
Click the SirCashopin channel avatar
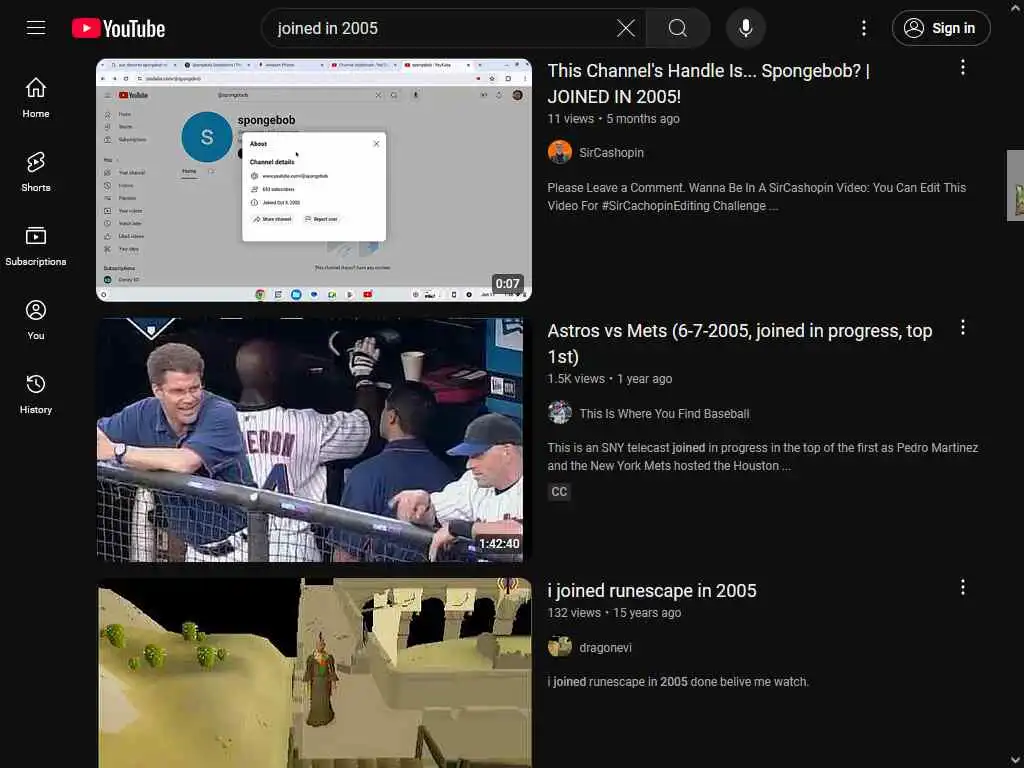click(560, 152)
